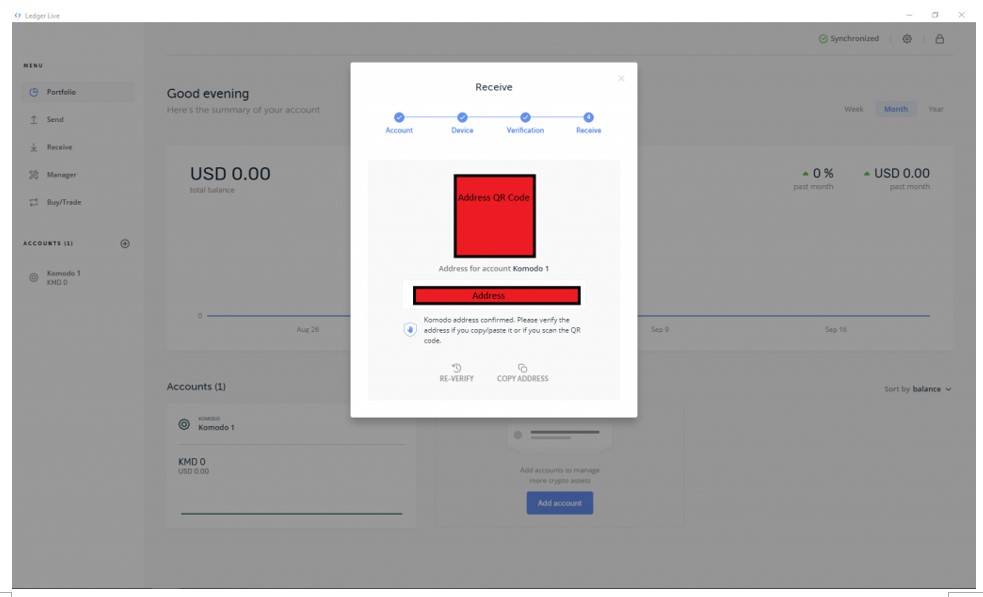Switch chart range to Month
Image resolution: width=983 pixels, height=597 pixels.
click(896, 109)
